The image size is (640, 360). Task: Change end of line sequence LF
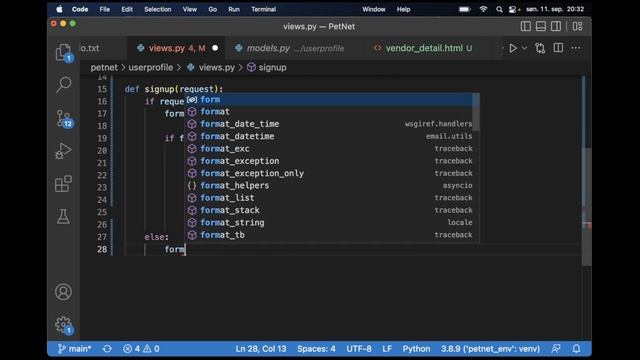[387, 349]
